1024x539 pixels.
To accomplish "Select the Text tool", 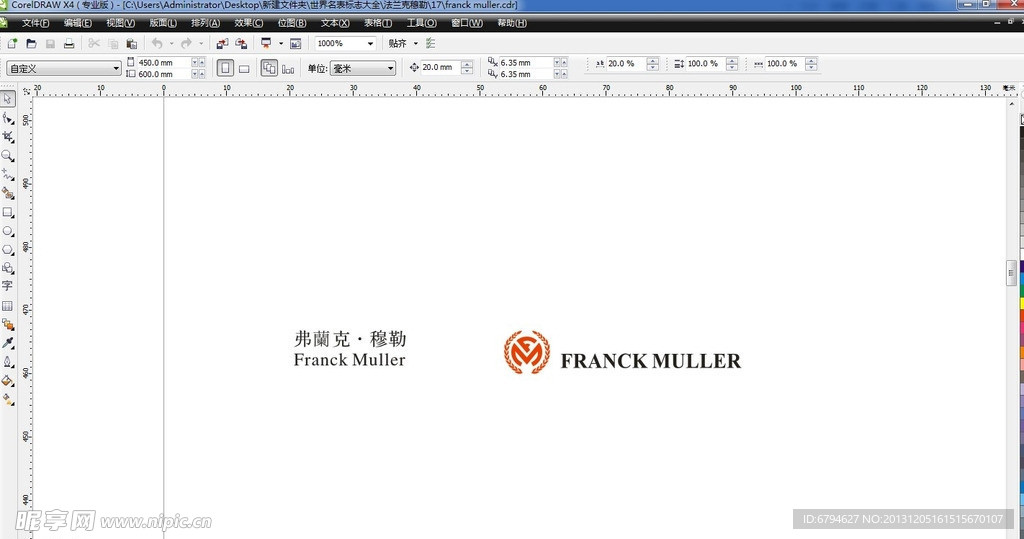I will 7,286.
